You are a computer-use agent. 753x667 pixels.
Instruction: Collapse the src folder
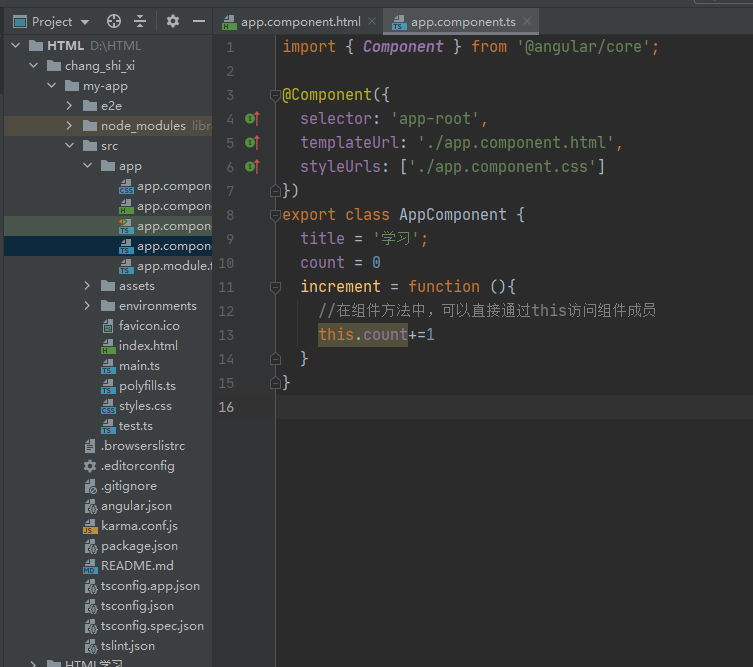pos(70,146)
